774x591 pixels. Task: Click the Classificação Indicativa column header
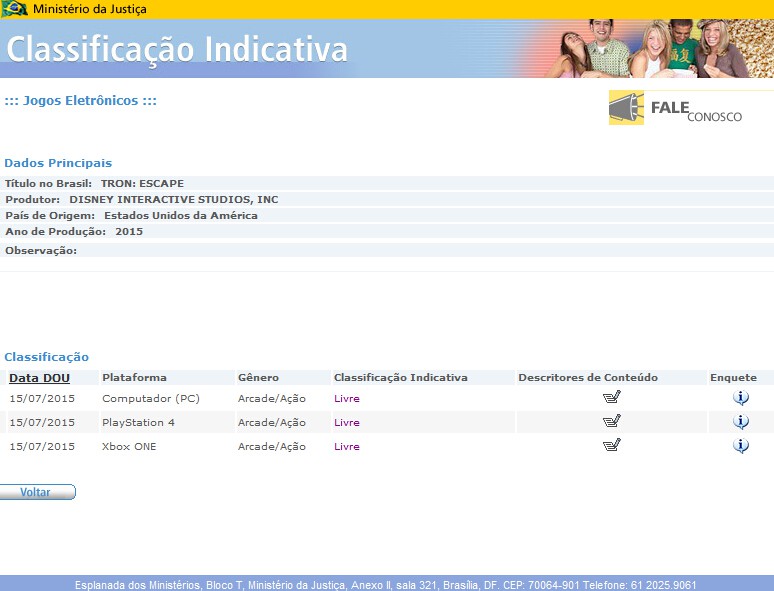pyautogui.click(x=401, y=378)
